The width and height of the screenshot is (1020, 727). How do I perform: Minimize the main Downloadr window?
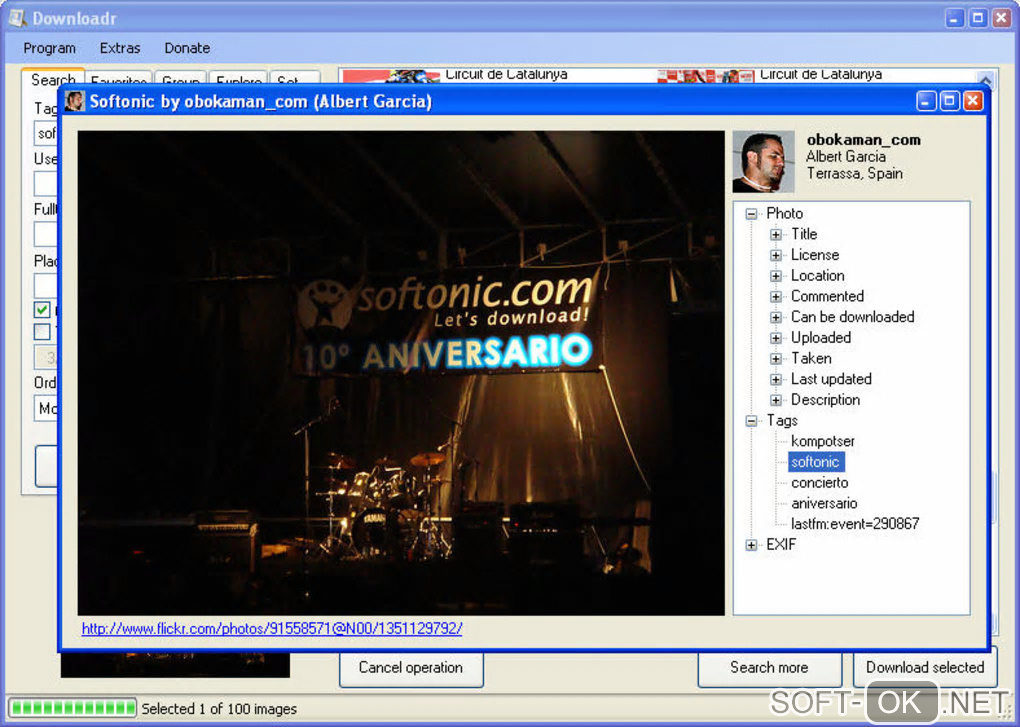point(954,18)
